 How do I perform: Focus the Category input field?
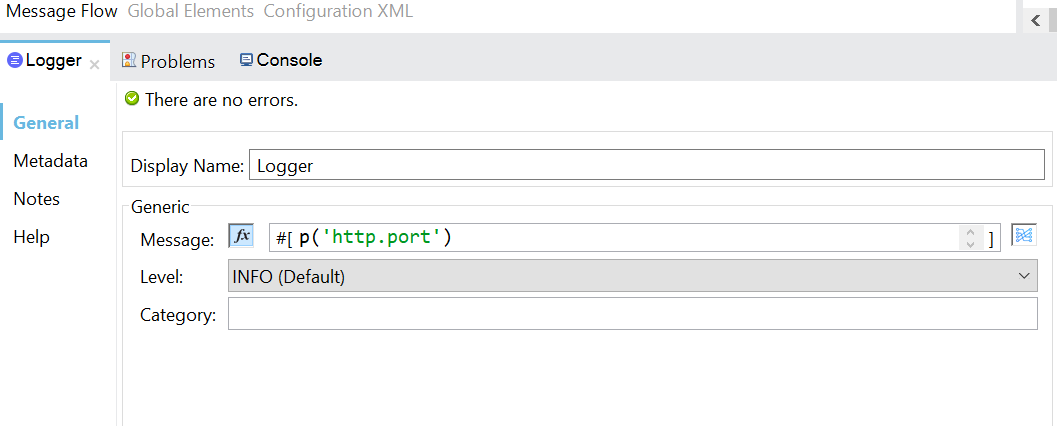tap(632, 315)
